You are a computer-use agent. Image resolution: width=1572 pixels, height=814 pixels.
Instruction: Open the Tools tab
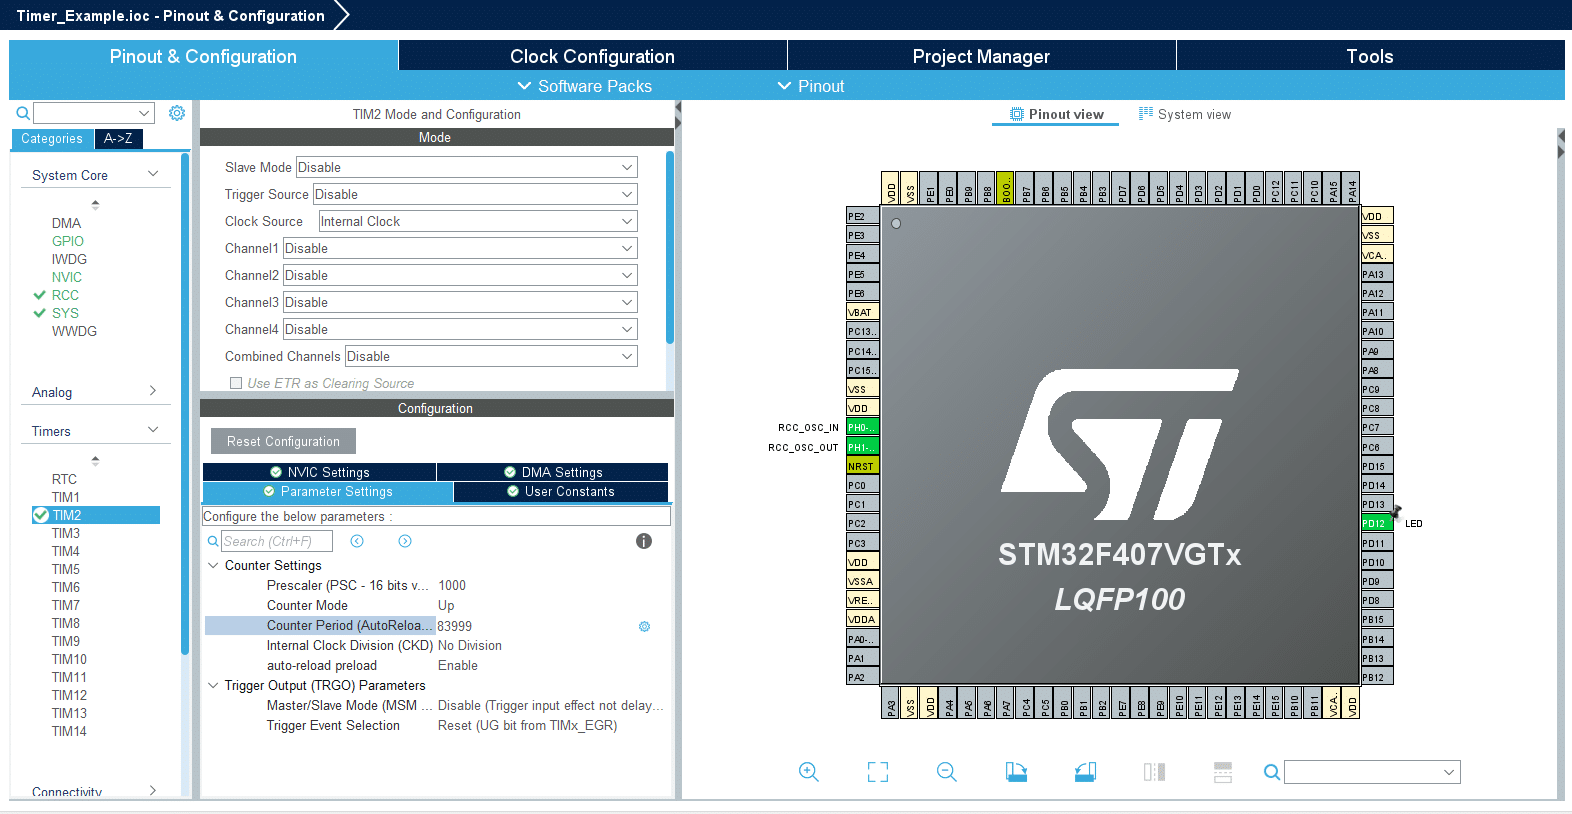click(x=1370, y=56)
